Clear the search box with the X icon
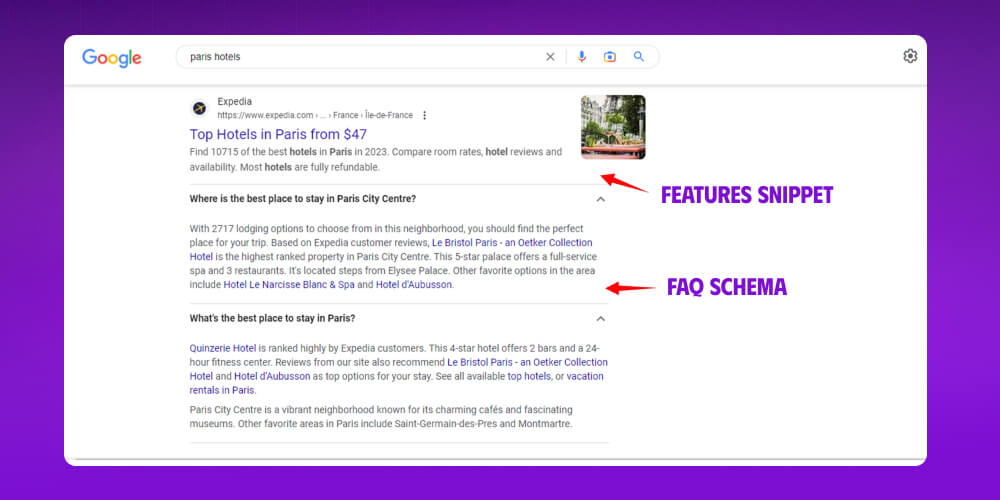This screenshot has width=1000, height=500. coord(550,57)
